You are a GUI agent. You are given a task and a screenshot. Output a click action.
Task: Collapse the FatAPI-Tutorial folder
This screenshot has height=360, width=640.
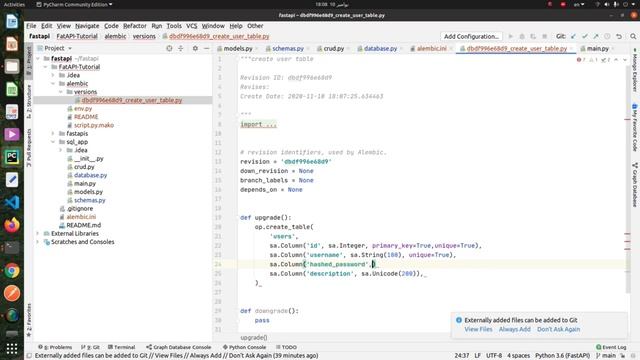[46, 67]
